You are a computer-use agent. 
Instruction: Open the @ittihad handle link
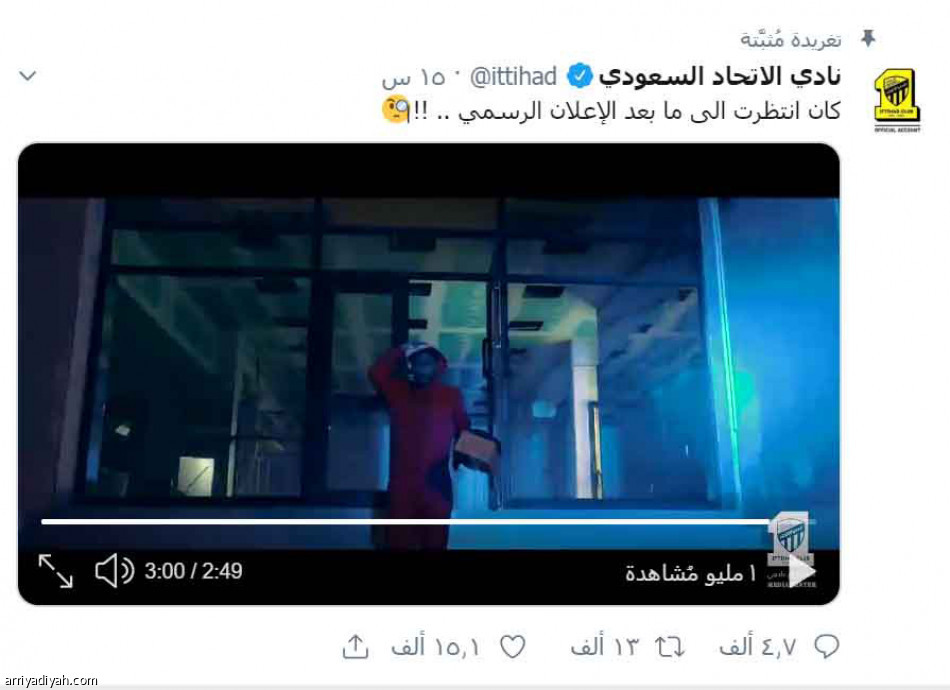point(513,77)
